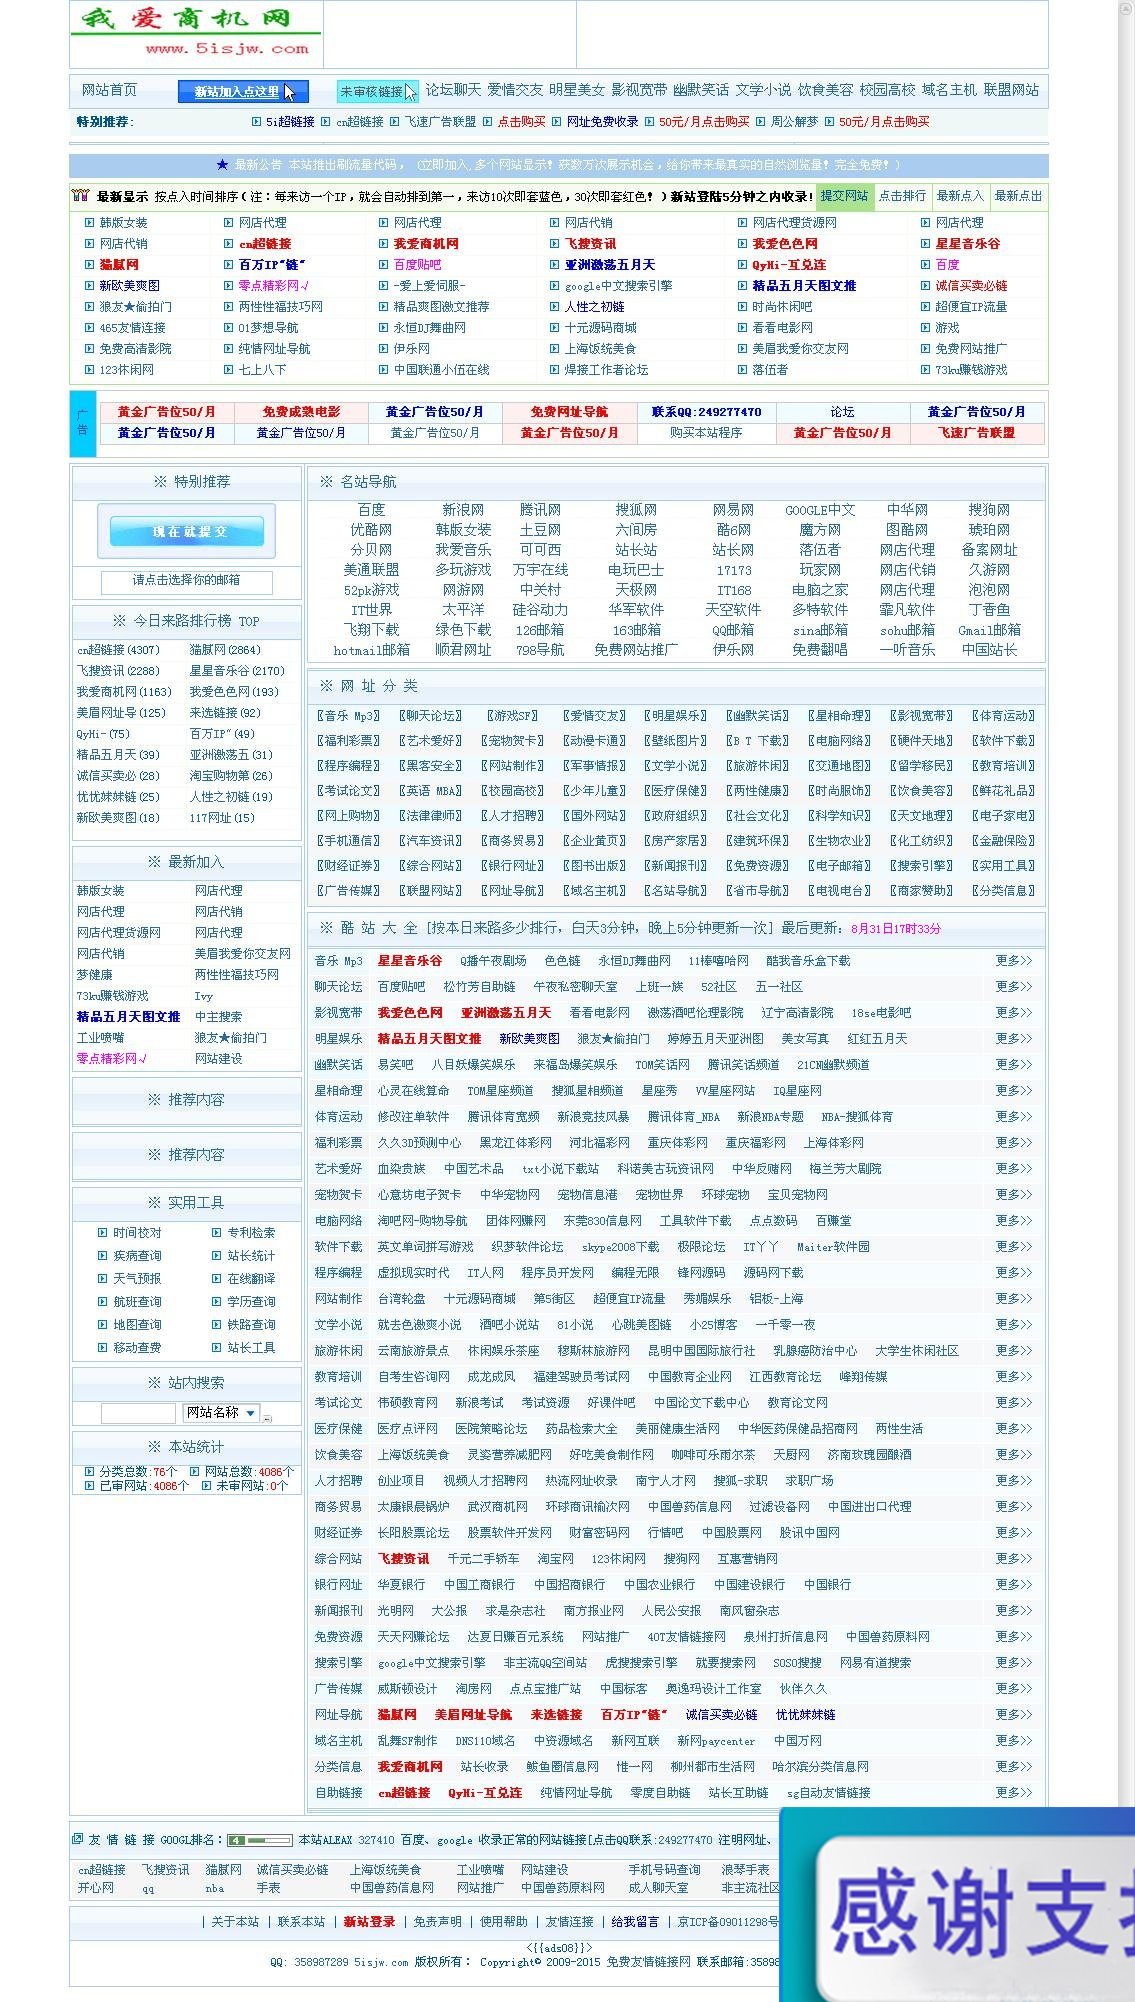Click the arrow icon beside 站长统计
1135x2002 pixels.
tap(217, 1256)
